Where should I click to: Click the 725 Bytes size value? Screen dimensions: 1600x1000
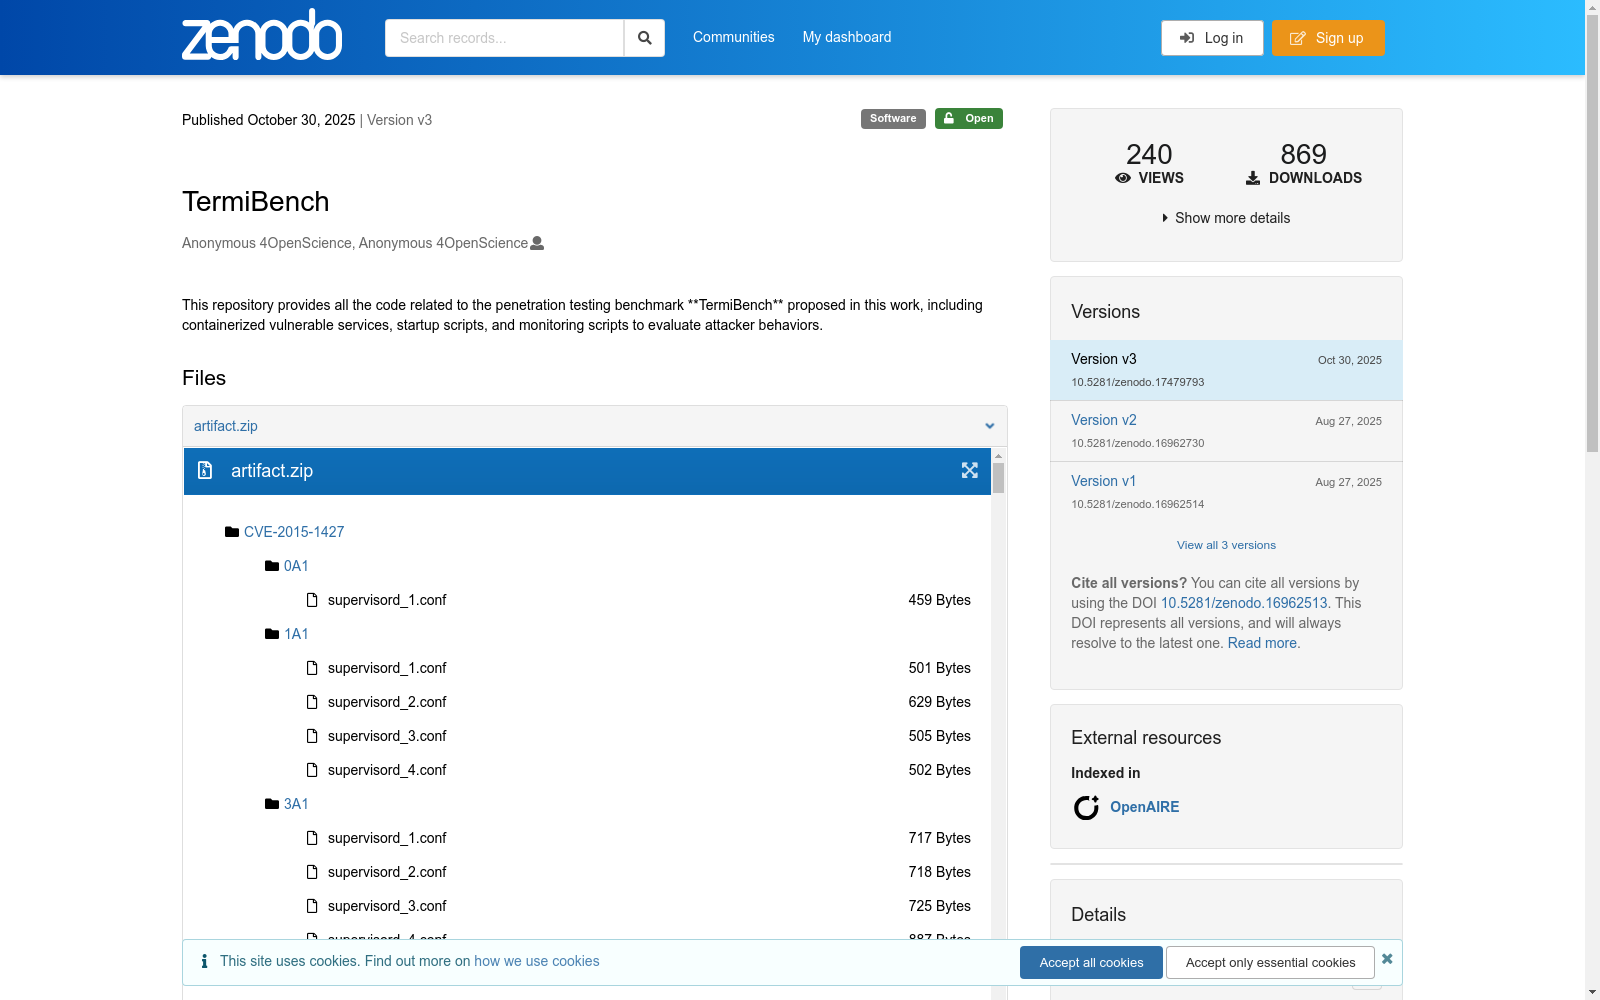[x=940, y=906]
